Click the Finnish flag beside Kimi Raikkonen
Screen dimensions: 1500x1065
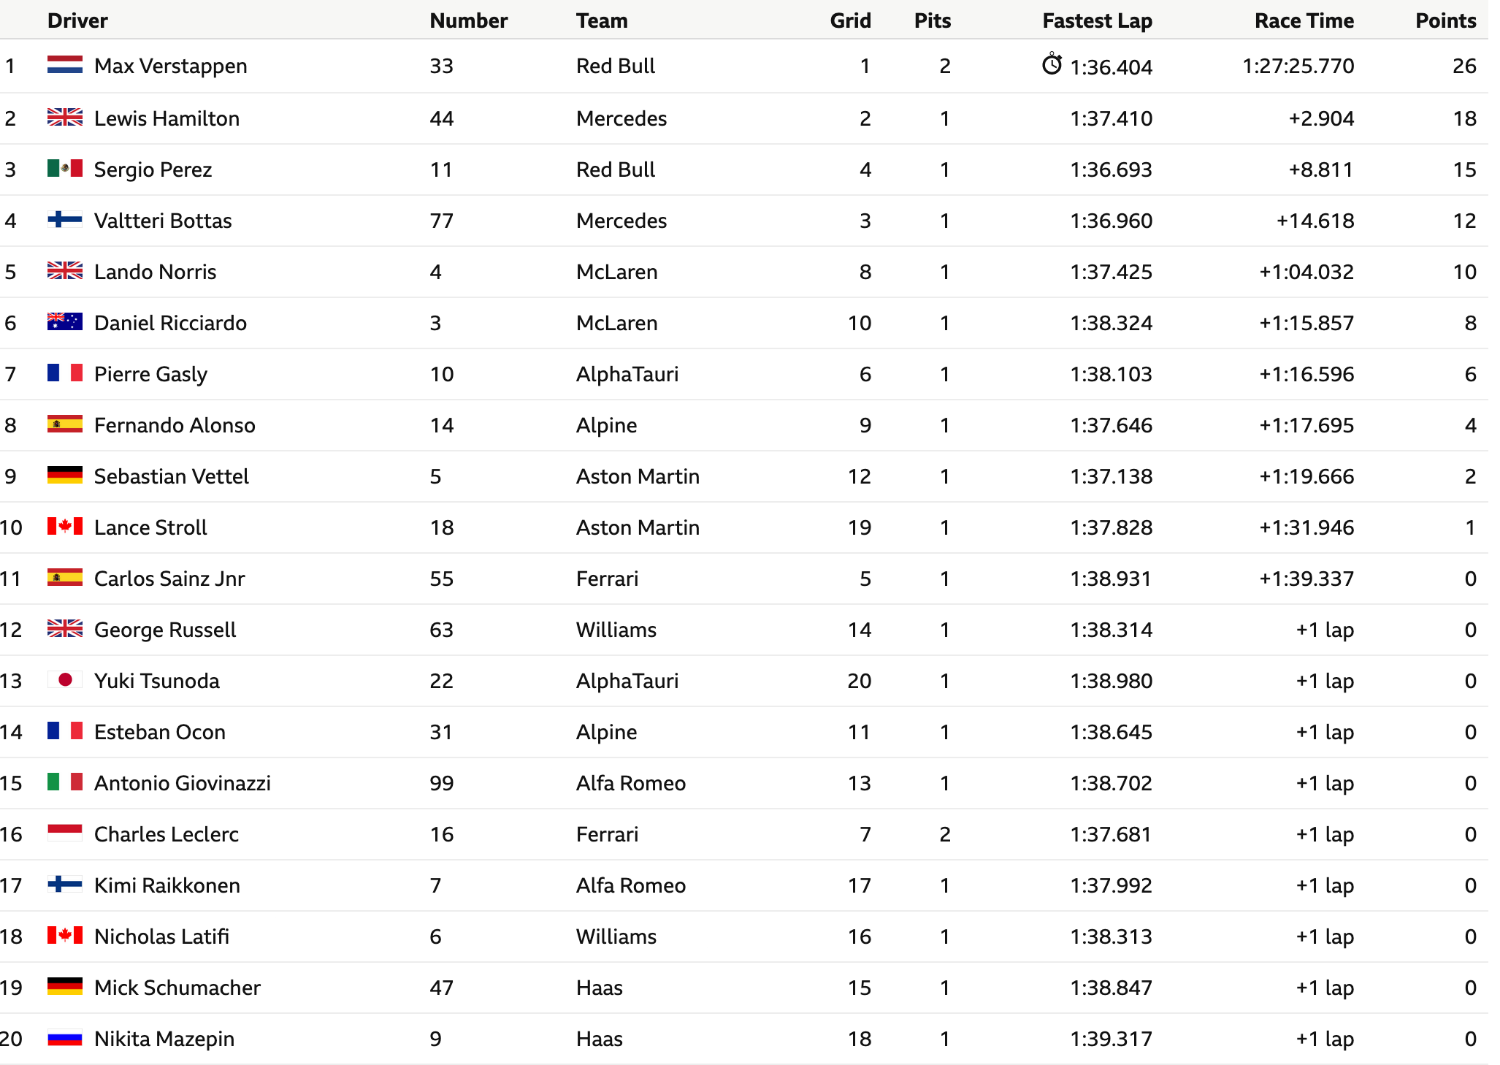[x=65, y=883]
